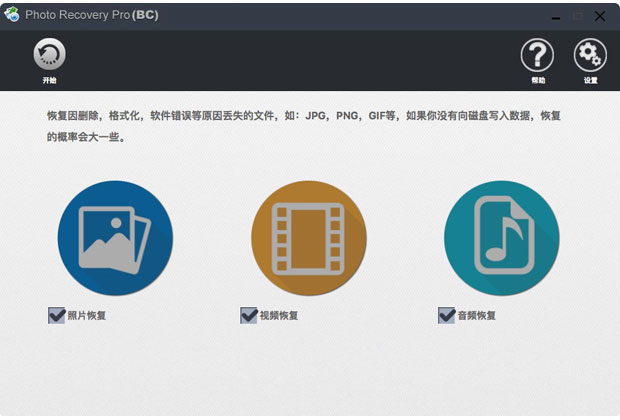This screenshot has width=620, height=420.
Task: Minimize the Photo Recovery Pro window
Action: (x=556, y=18)
